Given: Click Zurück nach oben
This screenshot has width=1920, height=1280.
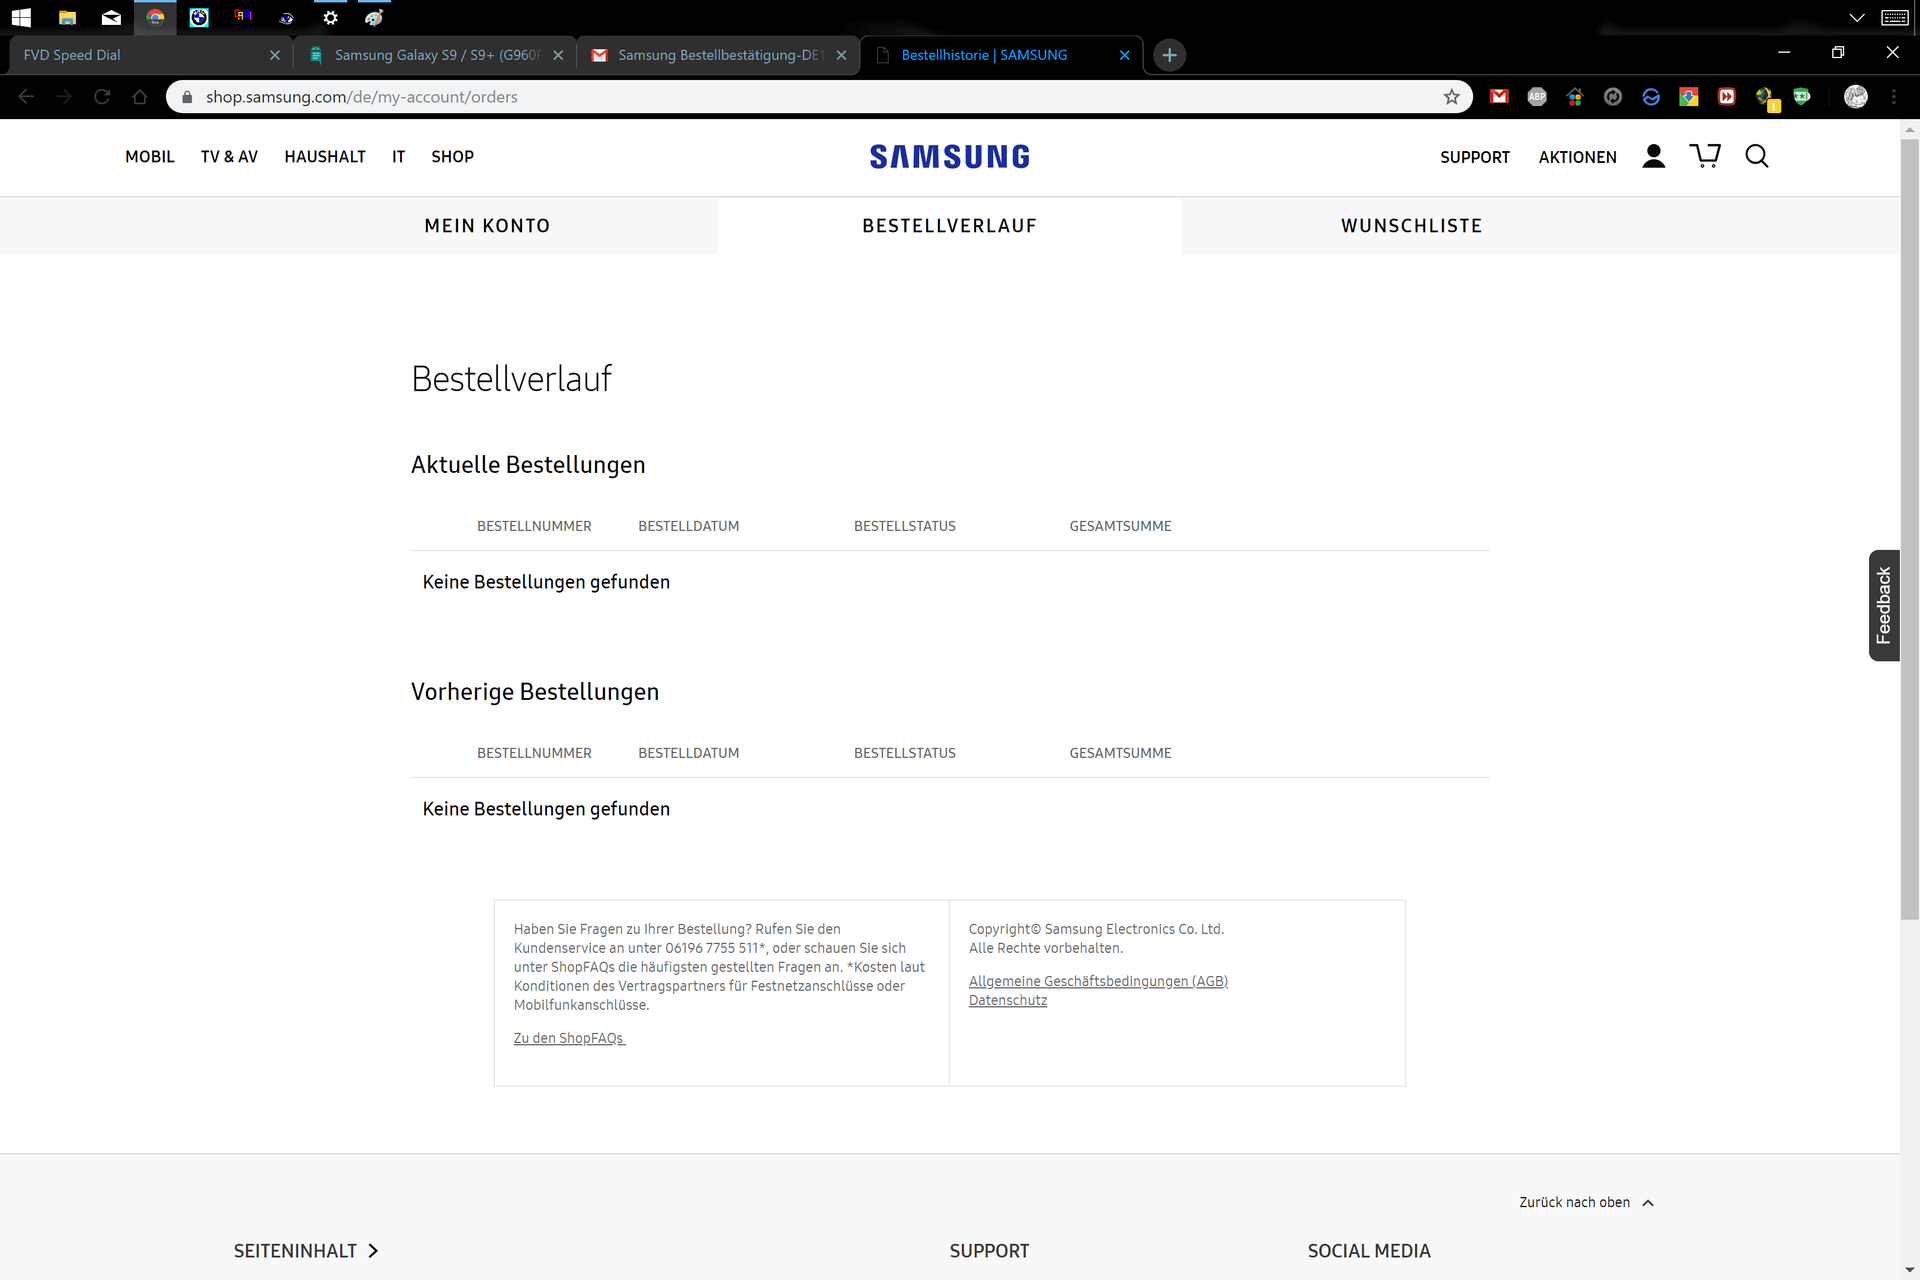Looking at the screenshot, I should [x=1586, y=1202].
